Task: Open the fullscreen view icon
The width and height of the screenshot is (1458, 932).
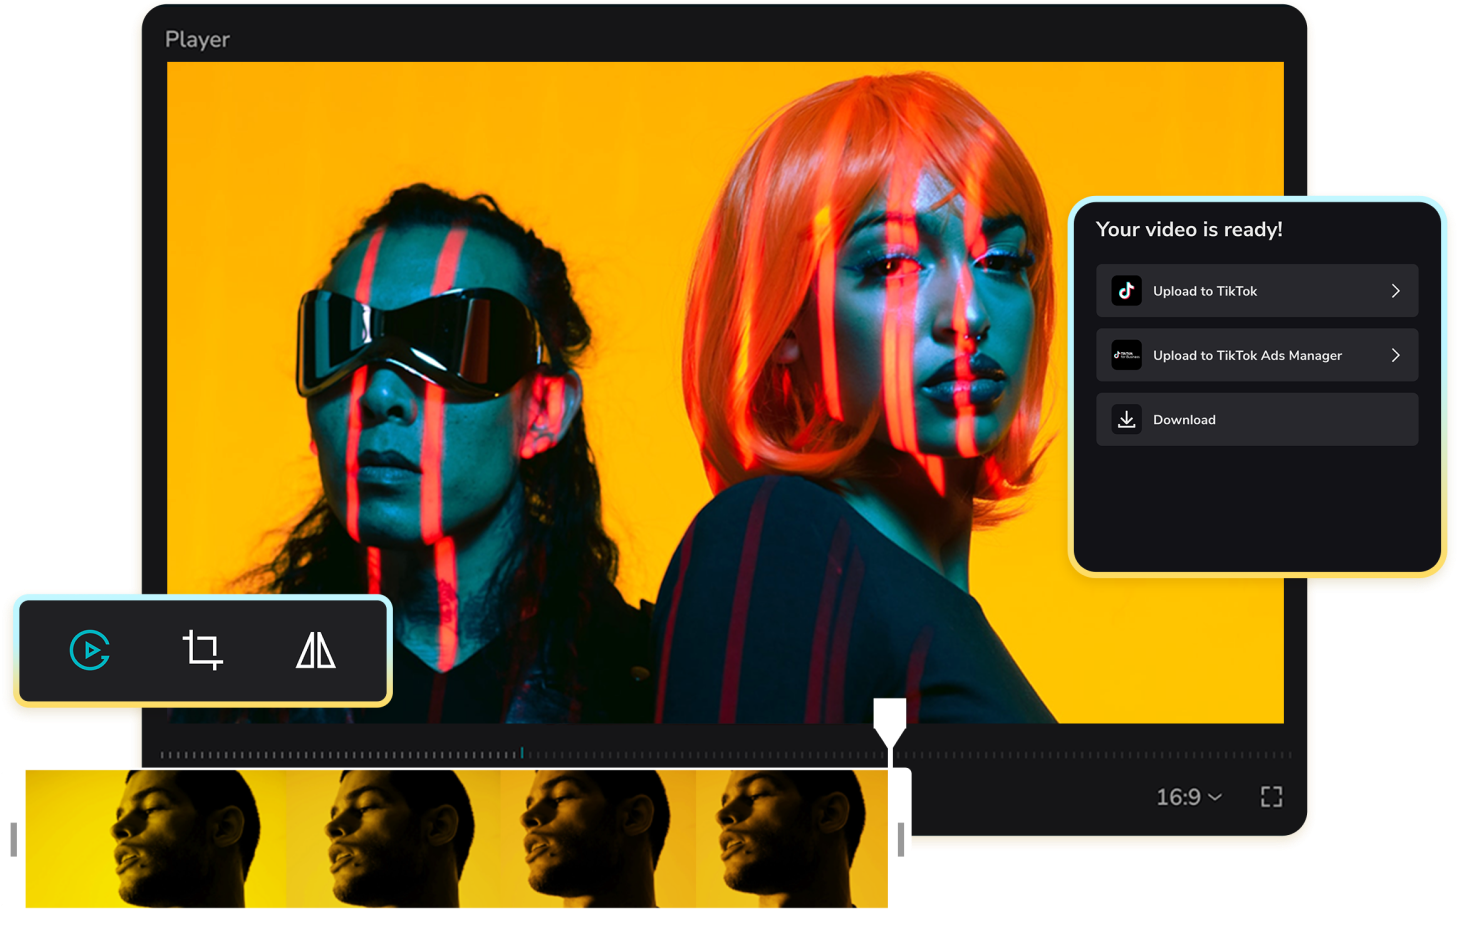Action: coord(1271,796)
